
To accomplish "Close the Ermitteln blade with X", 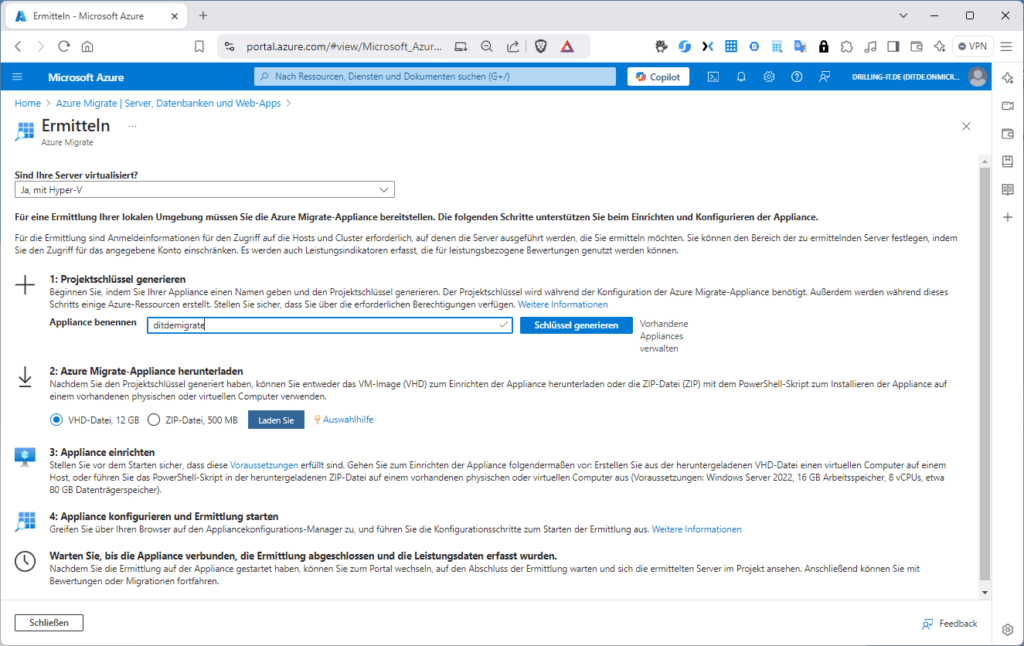I will 967,126.
